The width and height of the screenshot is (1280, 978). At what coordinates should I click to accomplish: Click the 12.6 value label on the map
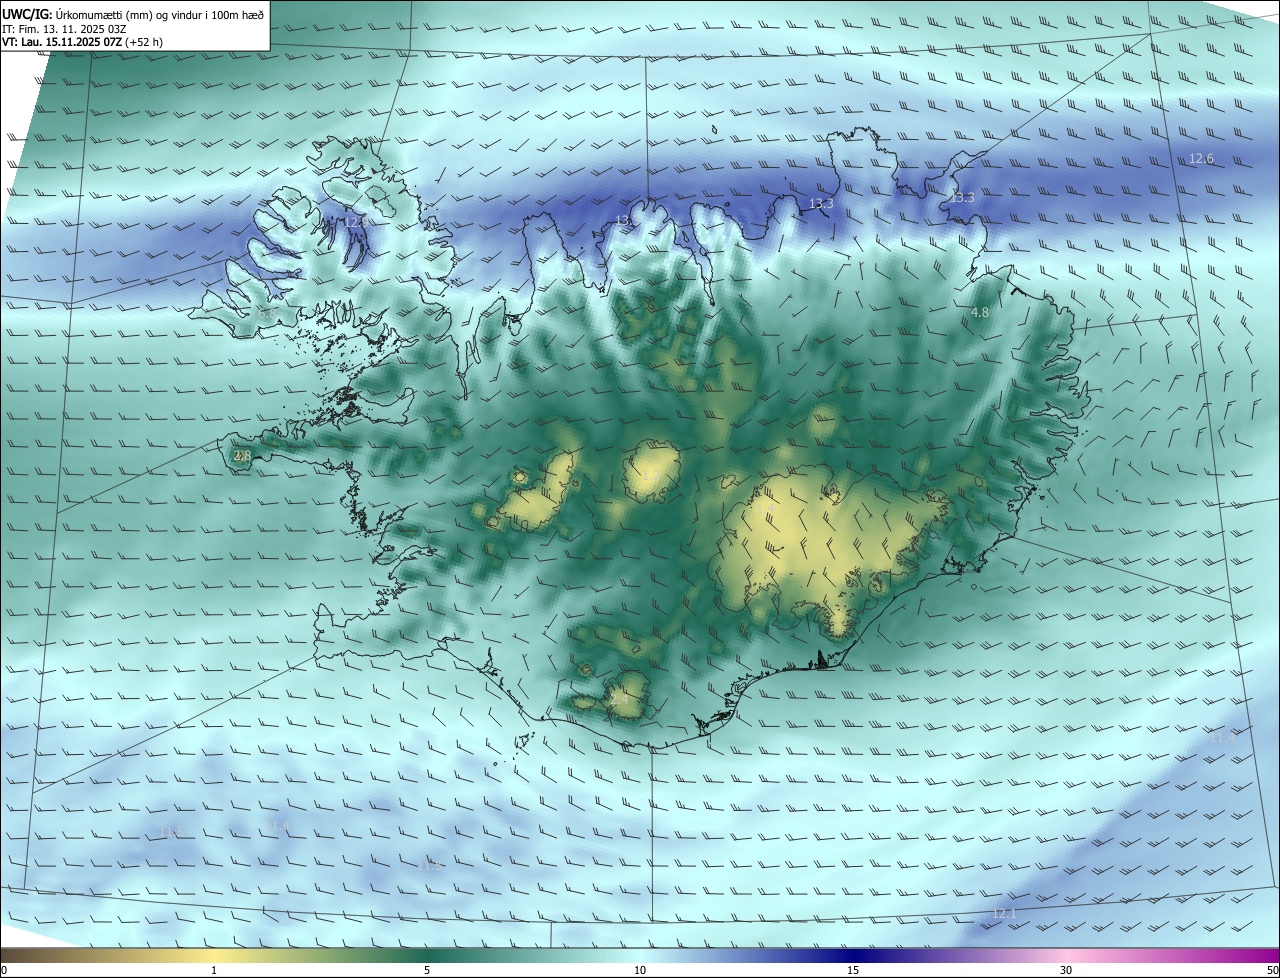[1201, 159]
